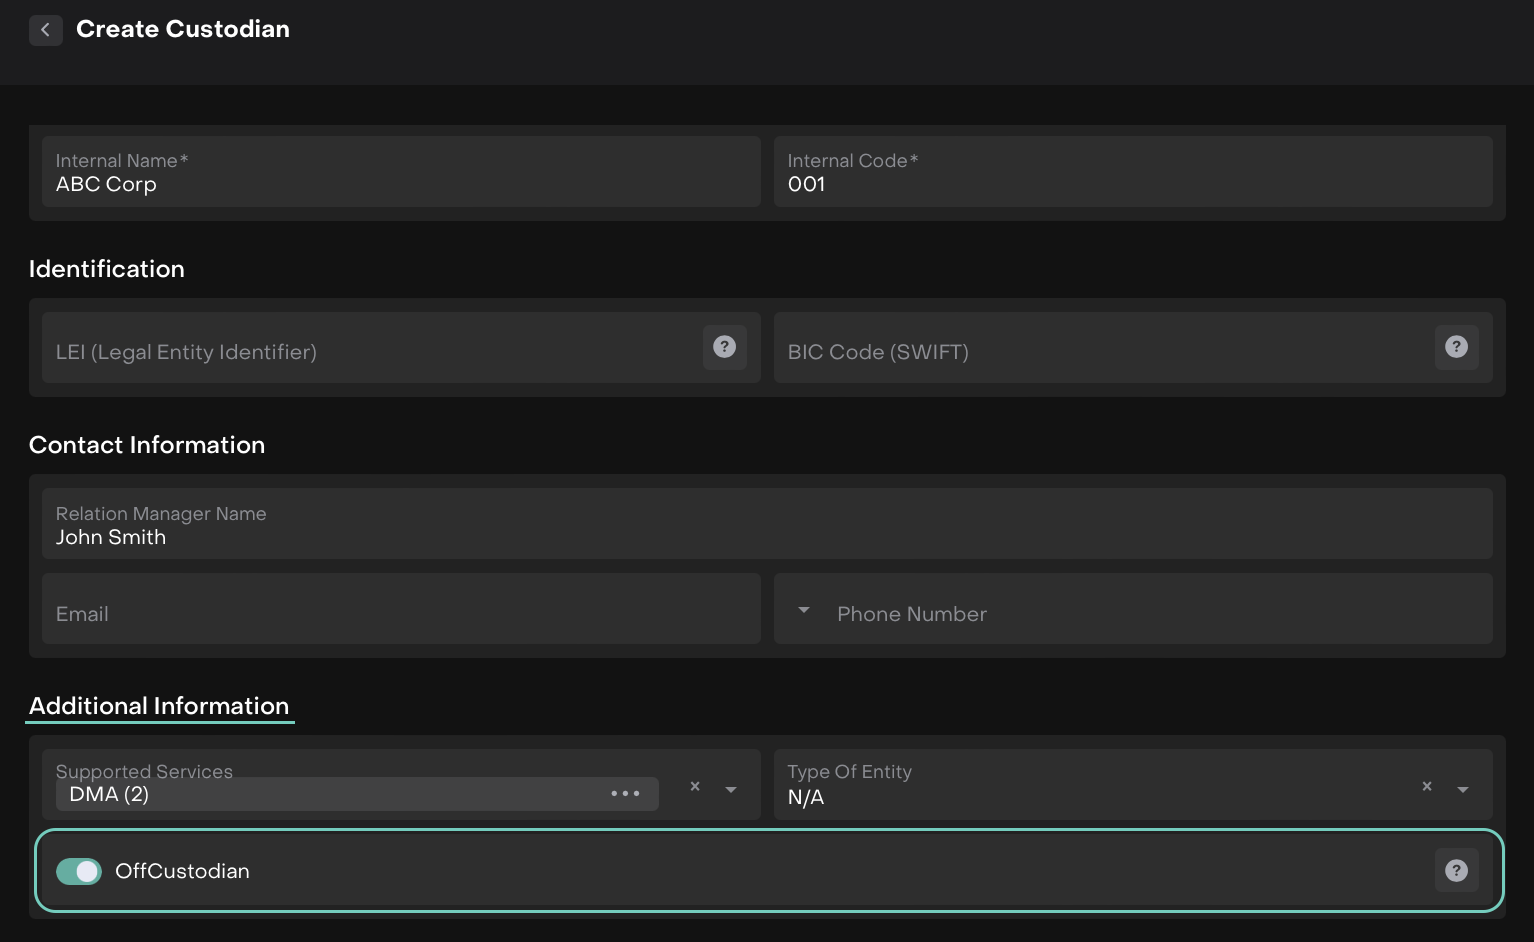Toggle the OffCustodian switch

(79, 872)
